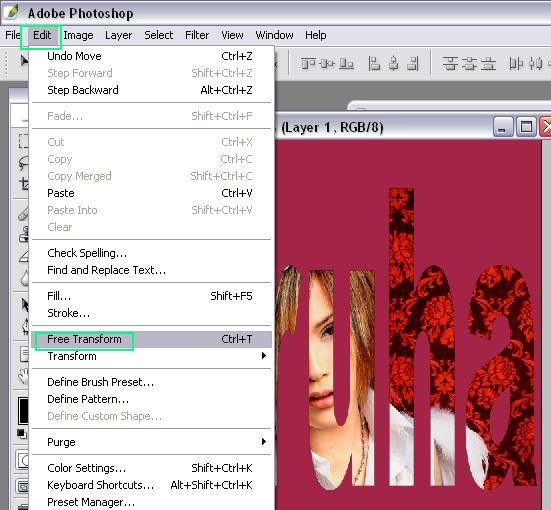Reset to default foreground and background colors
This screenshot has width=551, height=510.
(21, 434)
